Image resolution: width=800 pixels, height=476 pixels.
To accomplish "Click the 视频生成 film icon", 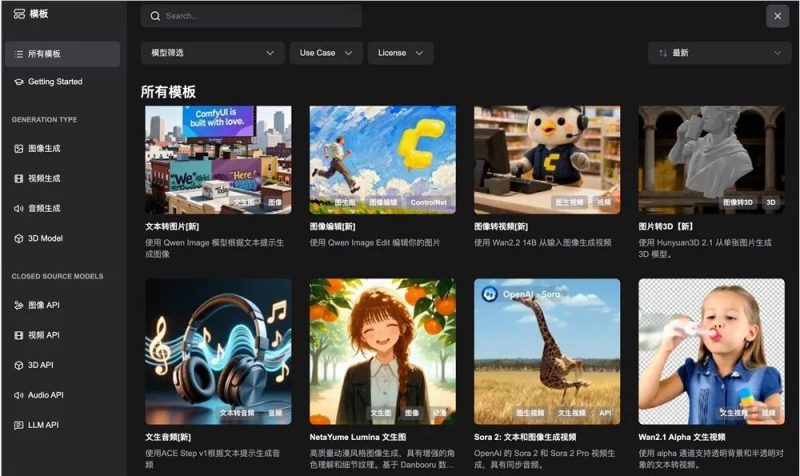I will tap(19, 179).
